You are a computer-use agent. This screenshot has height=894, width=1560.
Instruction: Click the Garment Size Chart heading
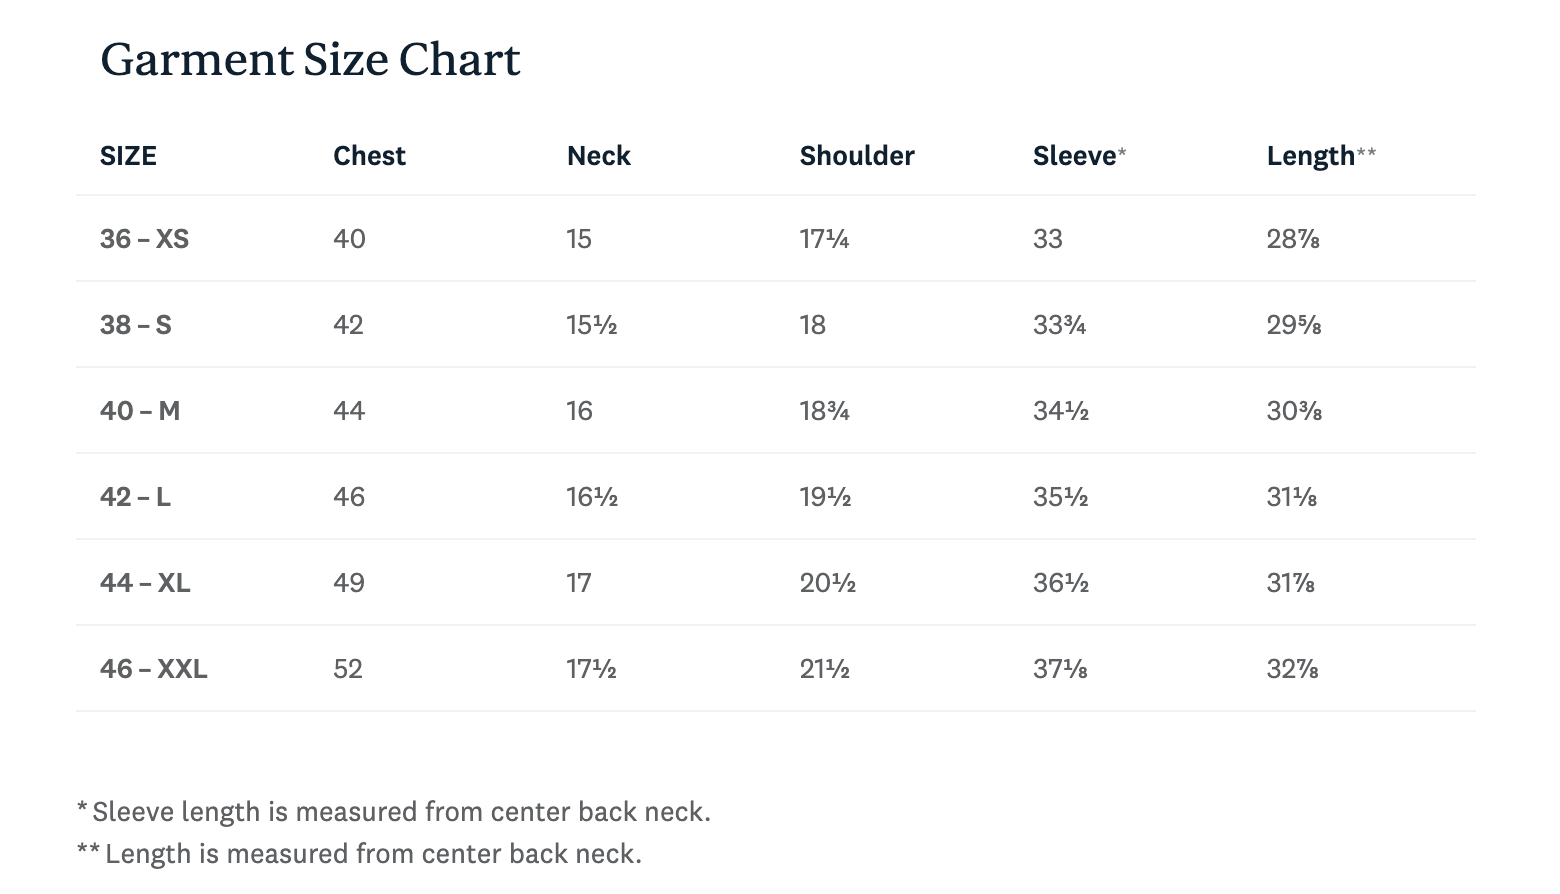pos(310,60)
